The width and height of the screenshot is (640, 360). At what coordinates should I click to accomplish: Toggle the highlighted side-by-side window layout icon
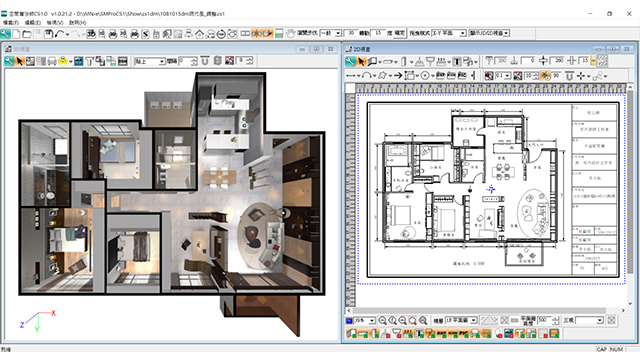[x=256, y=33]
